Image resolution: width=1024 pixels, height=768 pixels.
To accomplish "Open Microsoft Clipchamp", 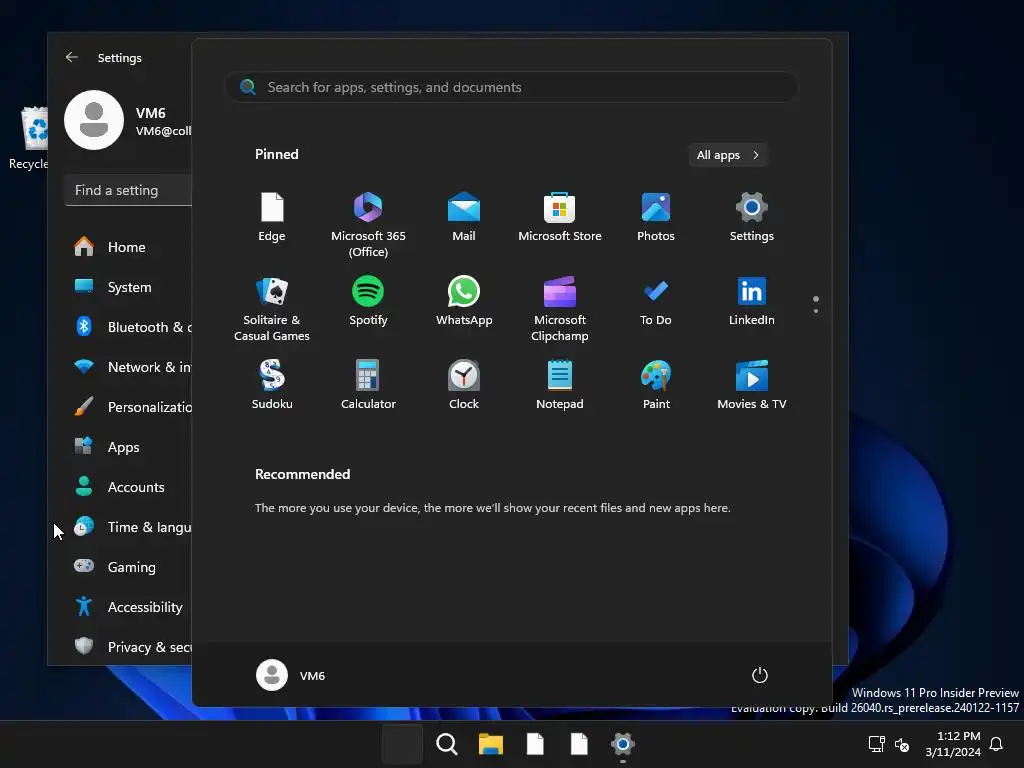I will point(560,309).
